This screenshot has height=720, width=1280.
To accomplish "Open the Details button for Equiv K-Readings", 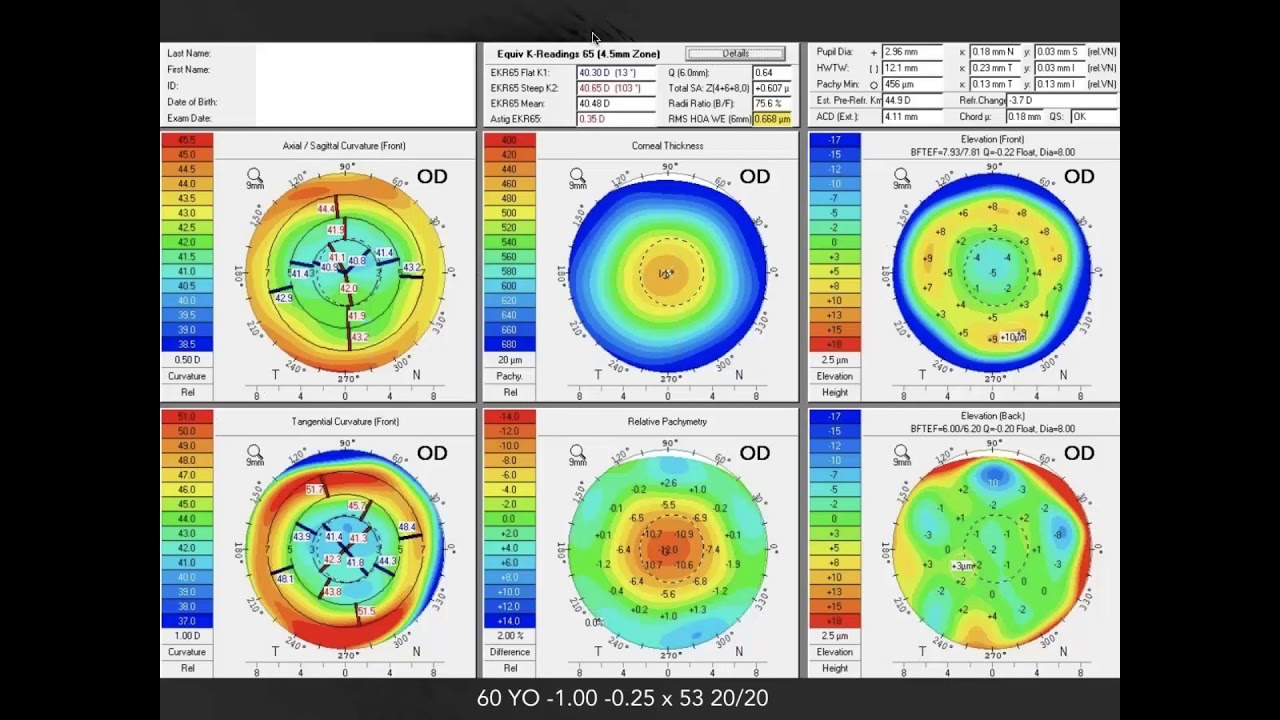I will pyautogui.click(x=735, y=53).
